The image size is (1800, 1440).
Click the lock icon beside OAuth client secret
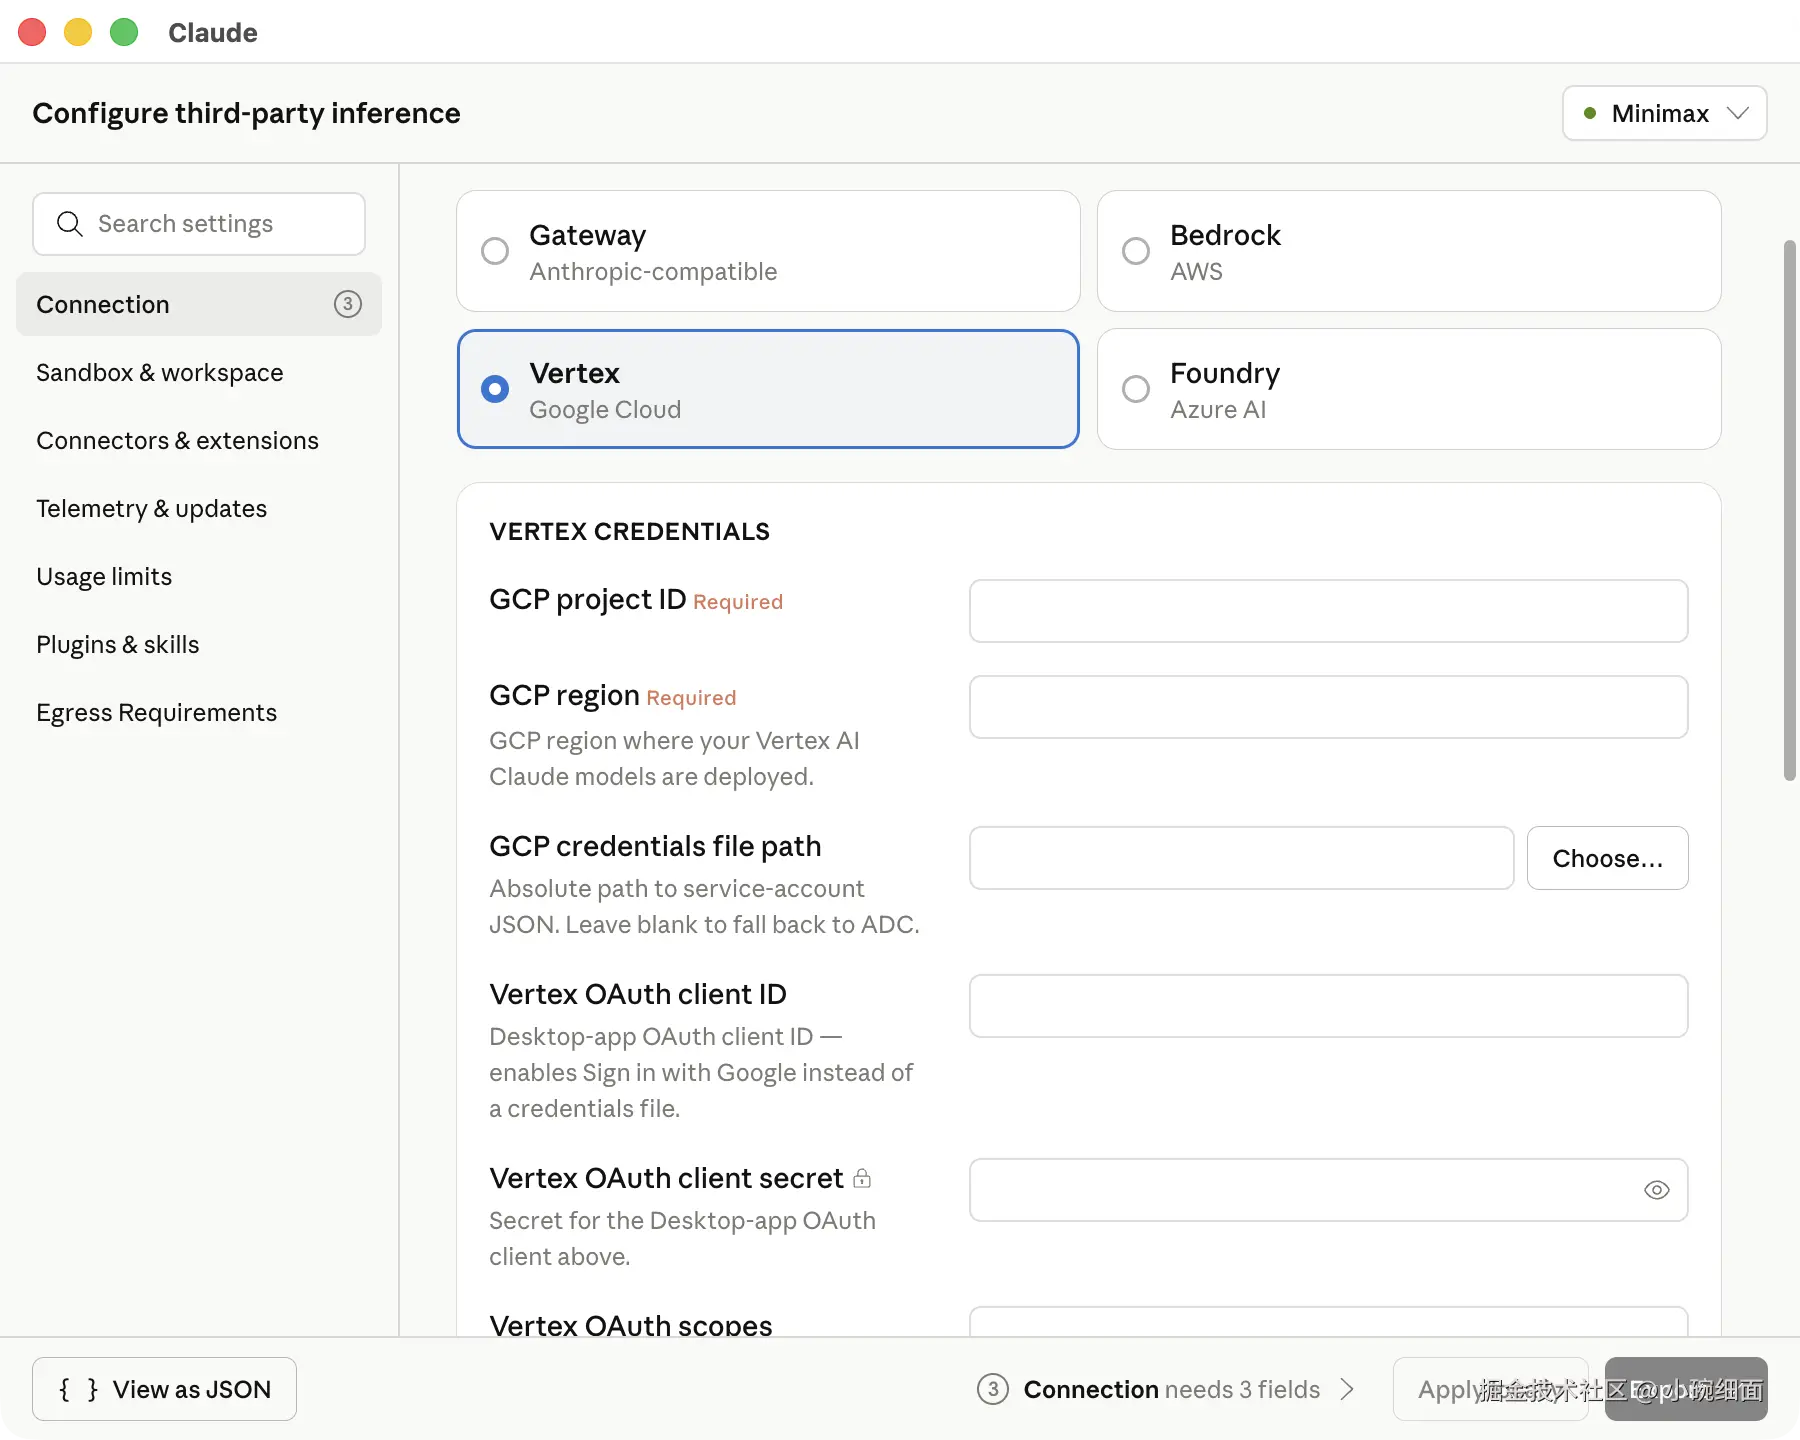coord(862,1178)
